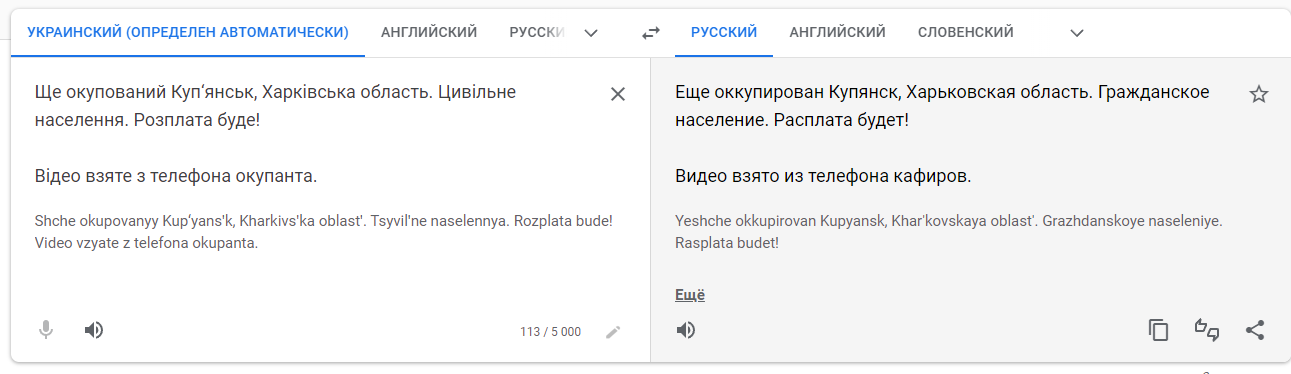Open the edit pencil icon near character count
Screen dimensions: 1291x374
pyautogui.click(x=613, y=332)
